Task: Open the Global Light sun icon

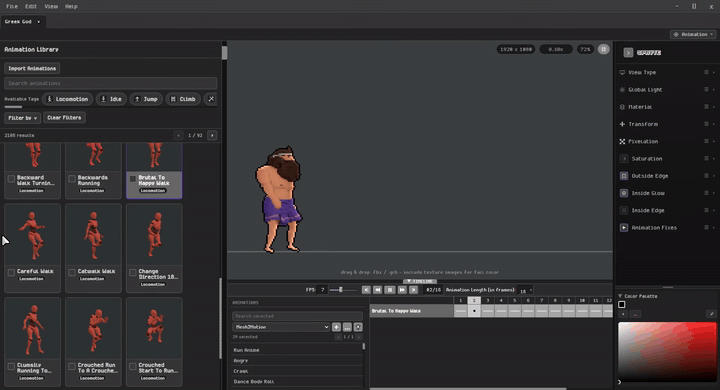Action: (x=622, y=90)
